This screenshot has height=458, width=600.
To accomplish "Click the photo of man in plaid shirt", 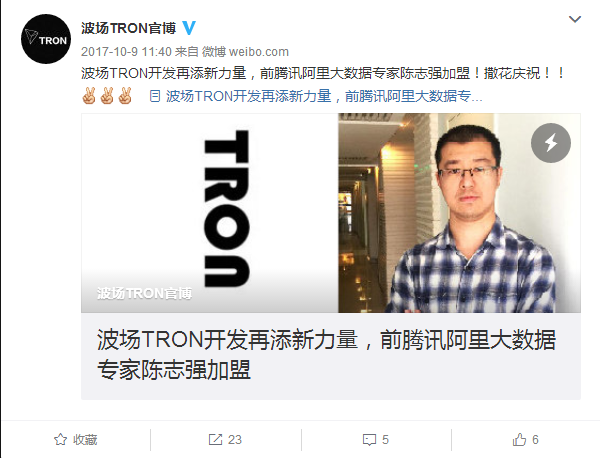I will pyautogui.click(x=459, y=213).
